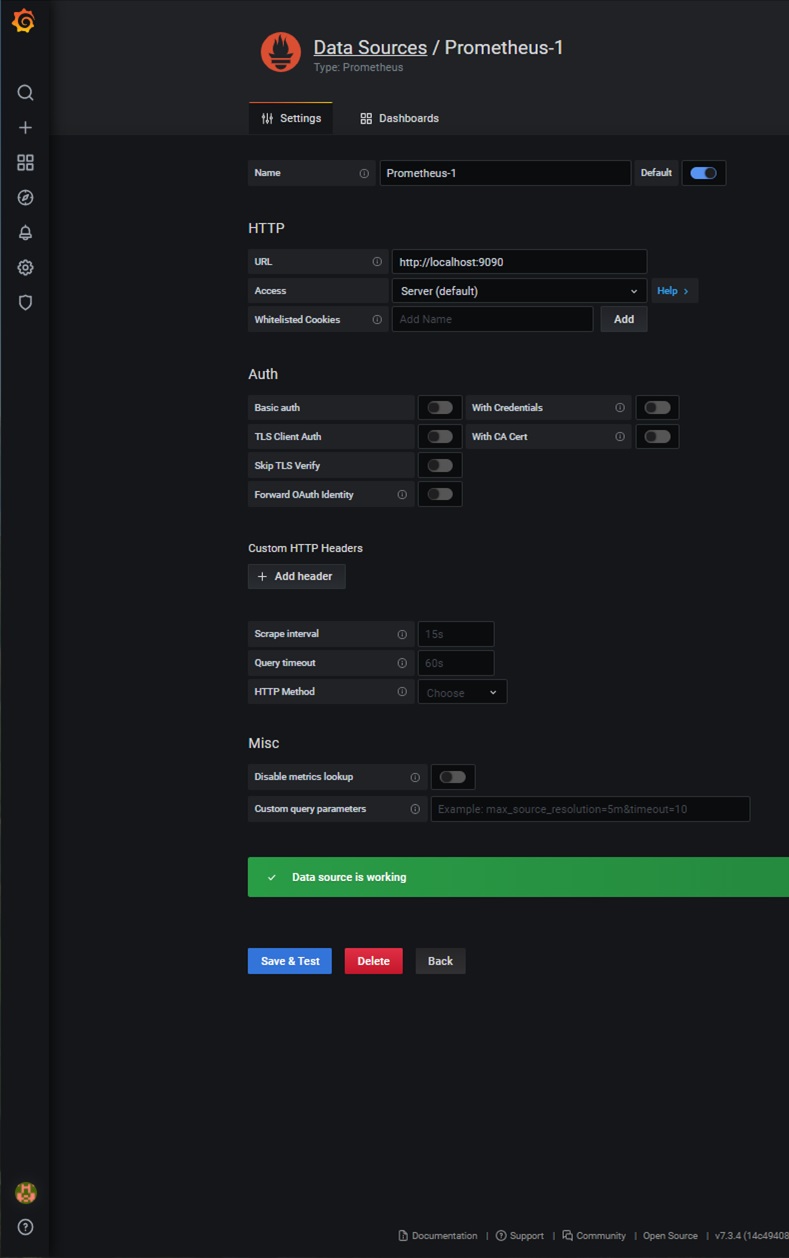Open the Alerting bell icon
The width and height of the screenshot is (789, 1258).
tap(26, 233)
